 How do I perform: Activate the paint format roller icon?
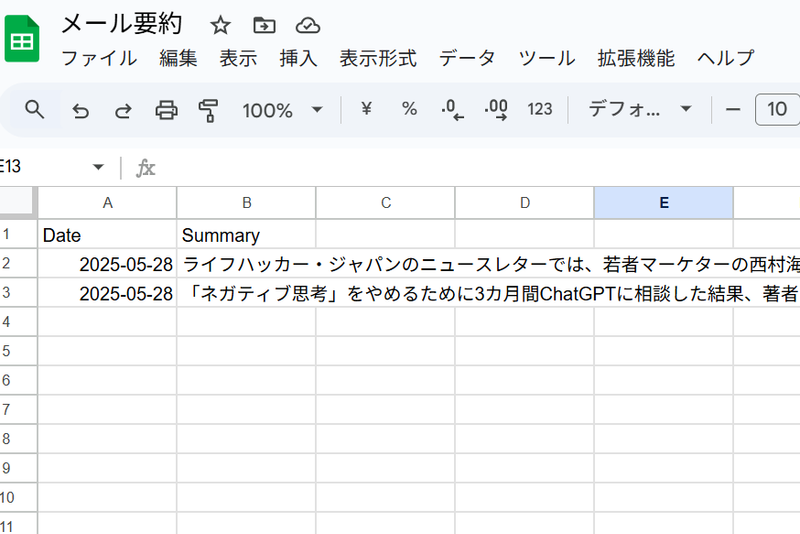point(208,110)
